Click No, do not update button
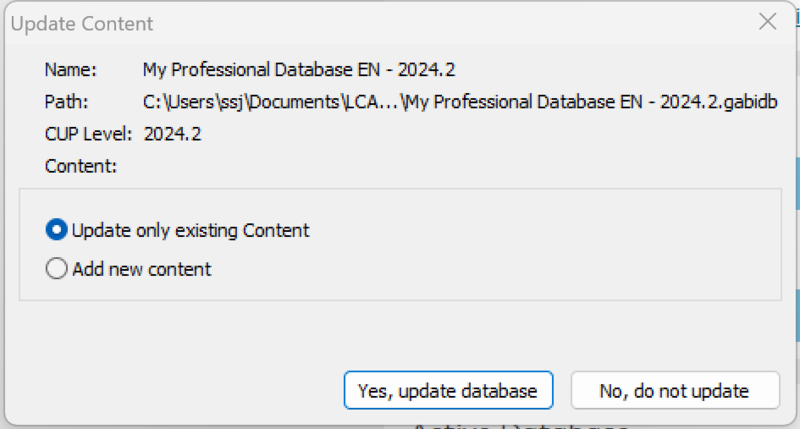 pyautogui.click(x=675, y=390)
